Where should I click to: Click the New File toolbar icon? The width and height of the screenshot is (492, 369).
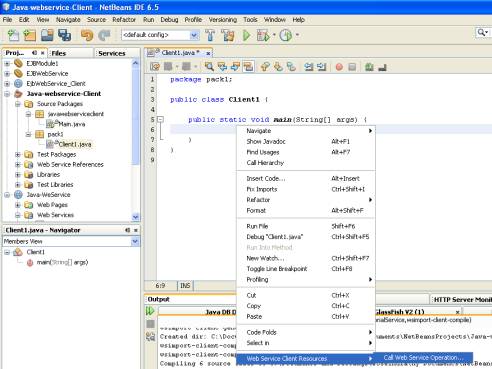(13, 35)
